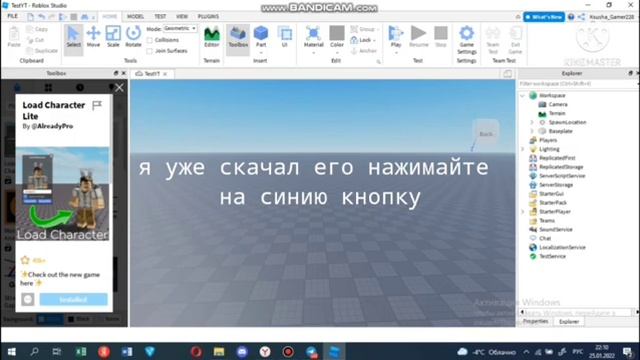640x360 pixels.
Task: Click the Team Test icon
Action: pos(493,40)
